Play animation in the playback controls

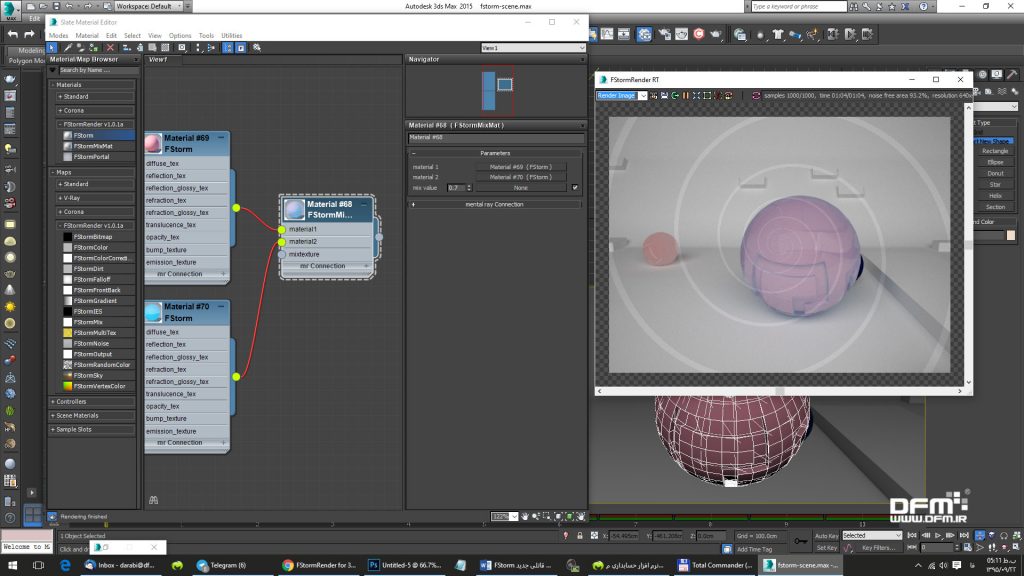tap(938, 536)
